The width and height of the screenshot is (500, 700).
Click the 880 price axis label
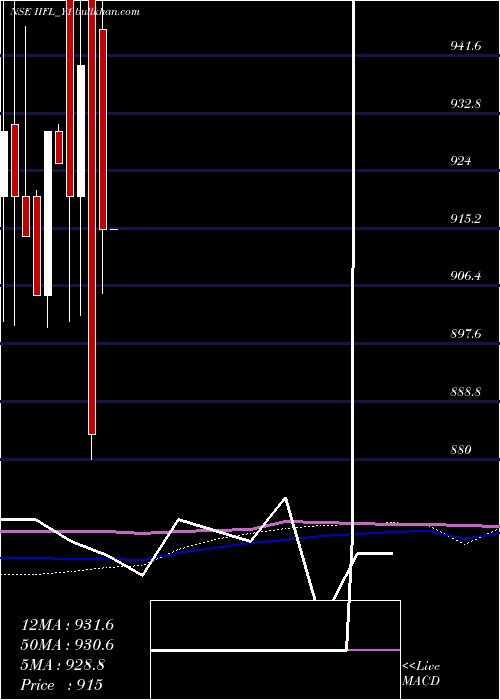click(461, 450)
